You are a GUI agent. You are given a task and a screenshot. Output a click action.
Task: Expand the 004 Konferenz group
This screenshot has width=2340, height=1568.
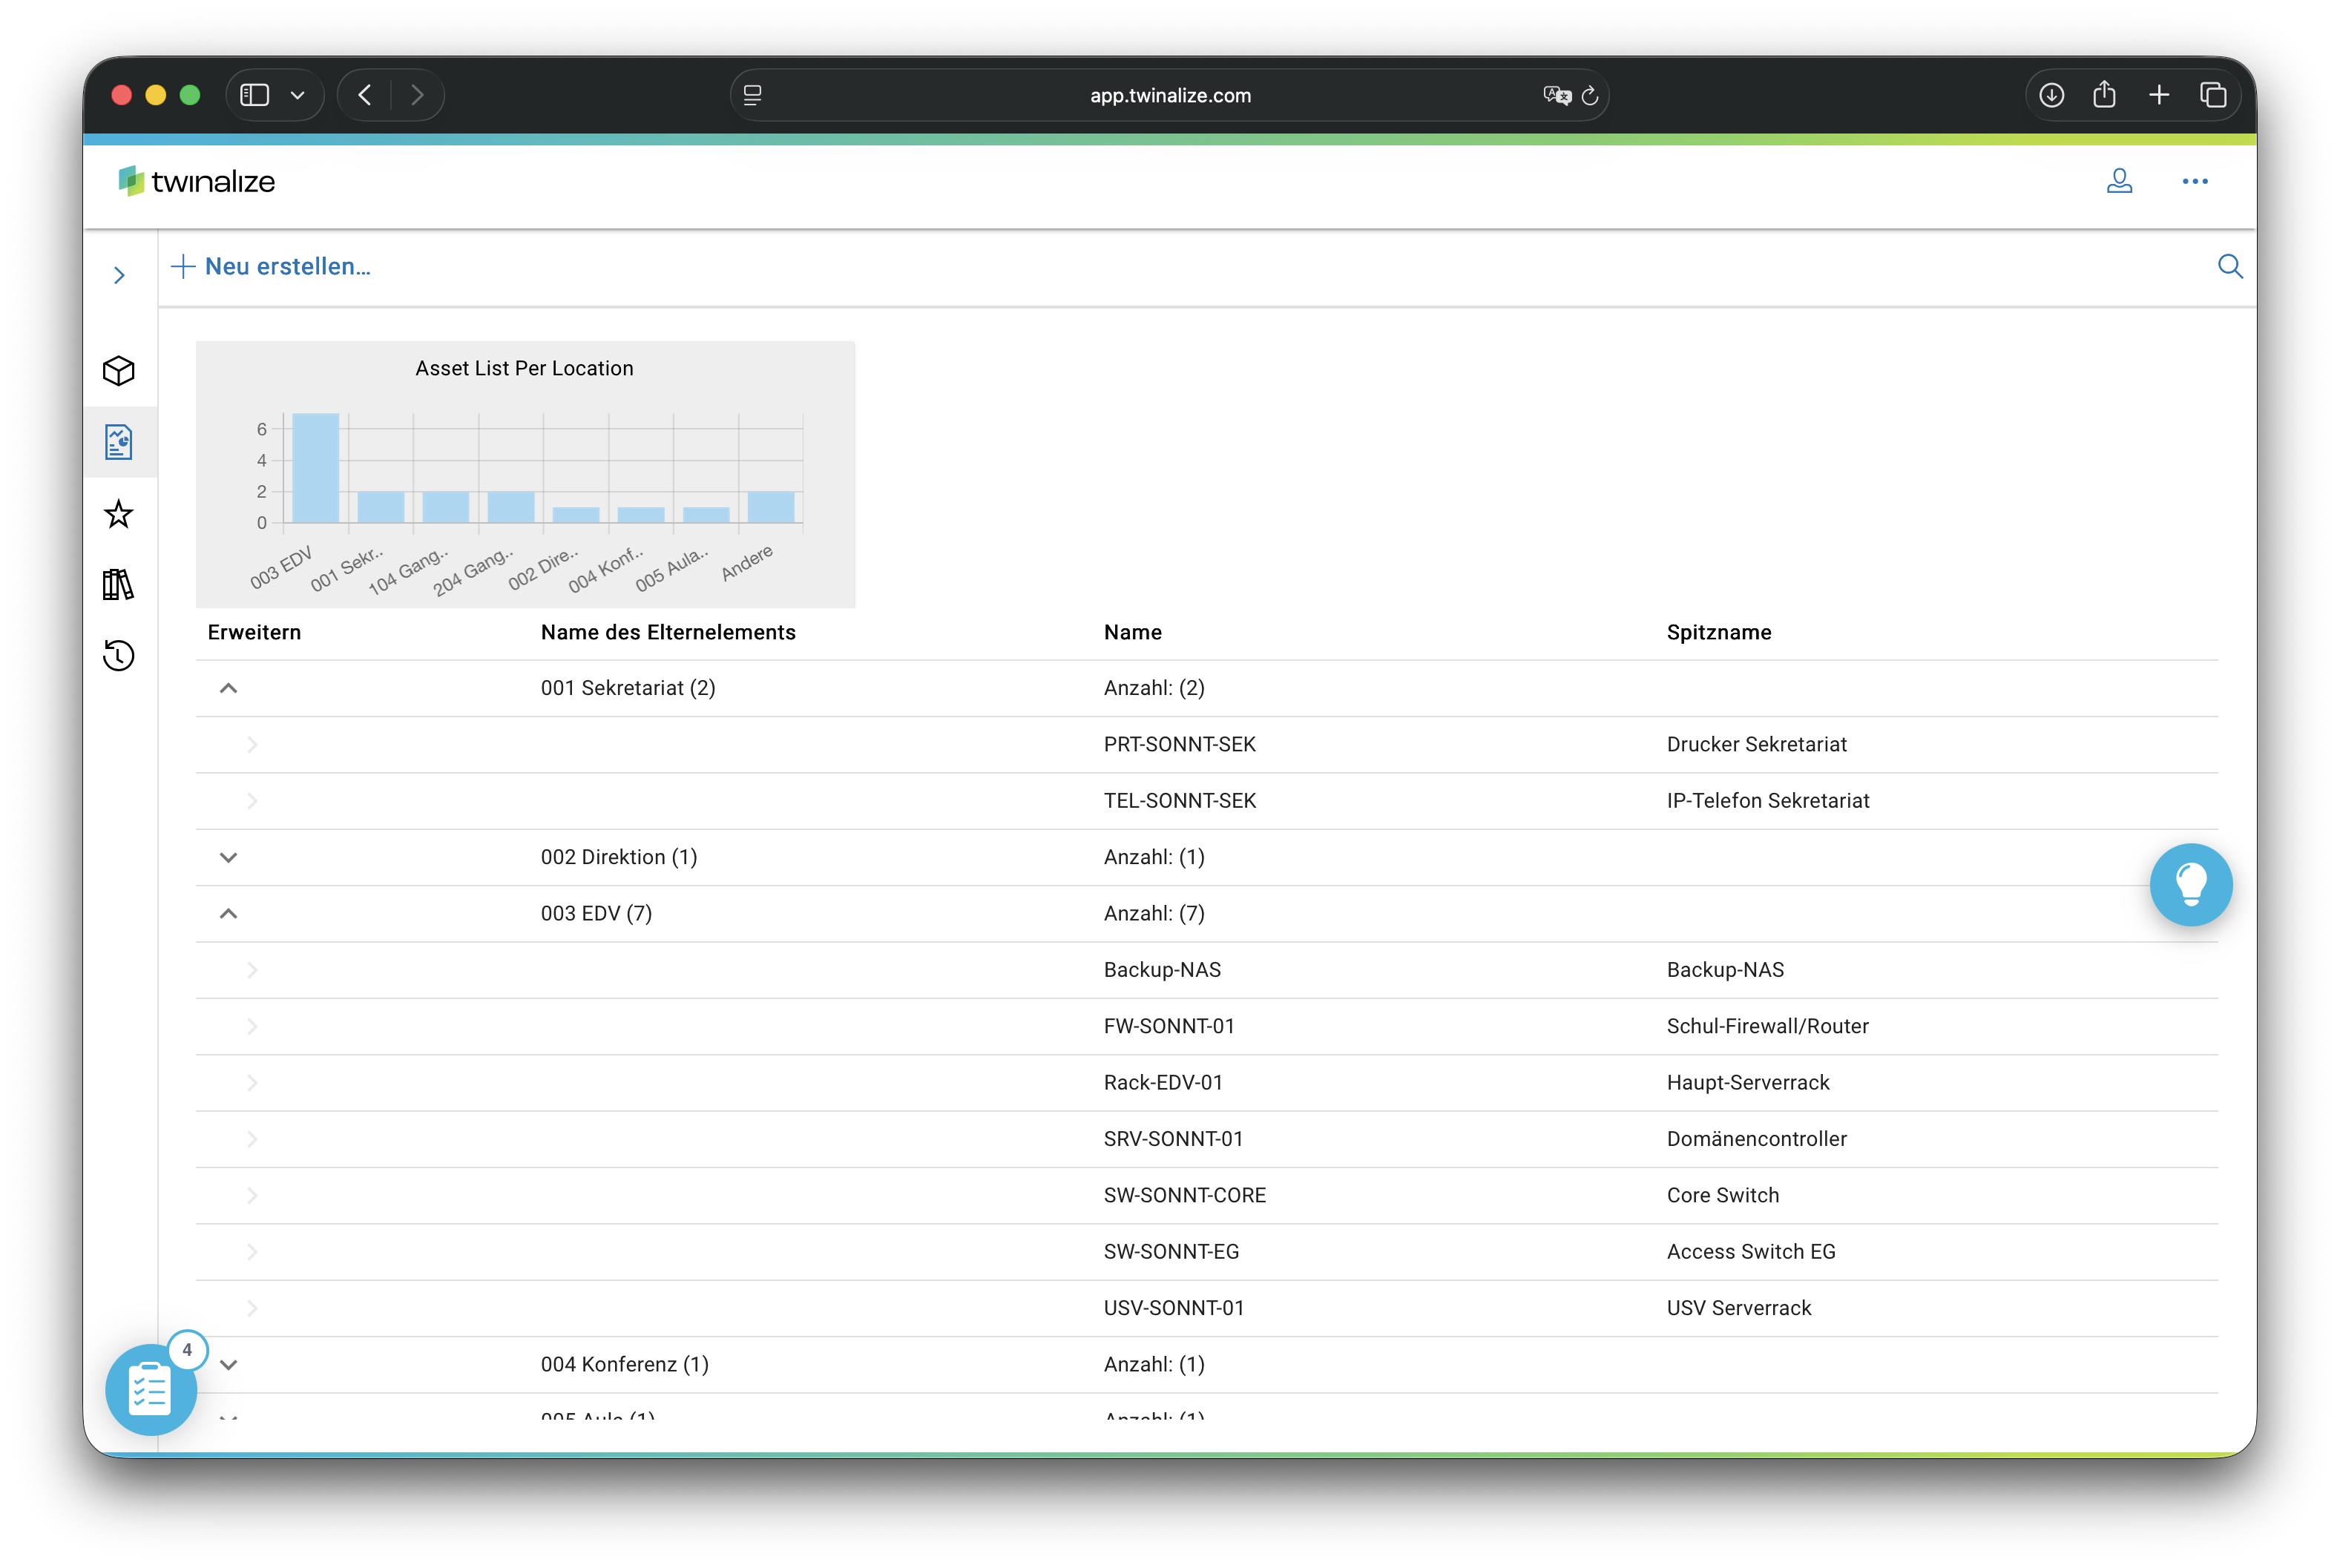pos(228,1364)
